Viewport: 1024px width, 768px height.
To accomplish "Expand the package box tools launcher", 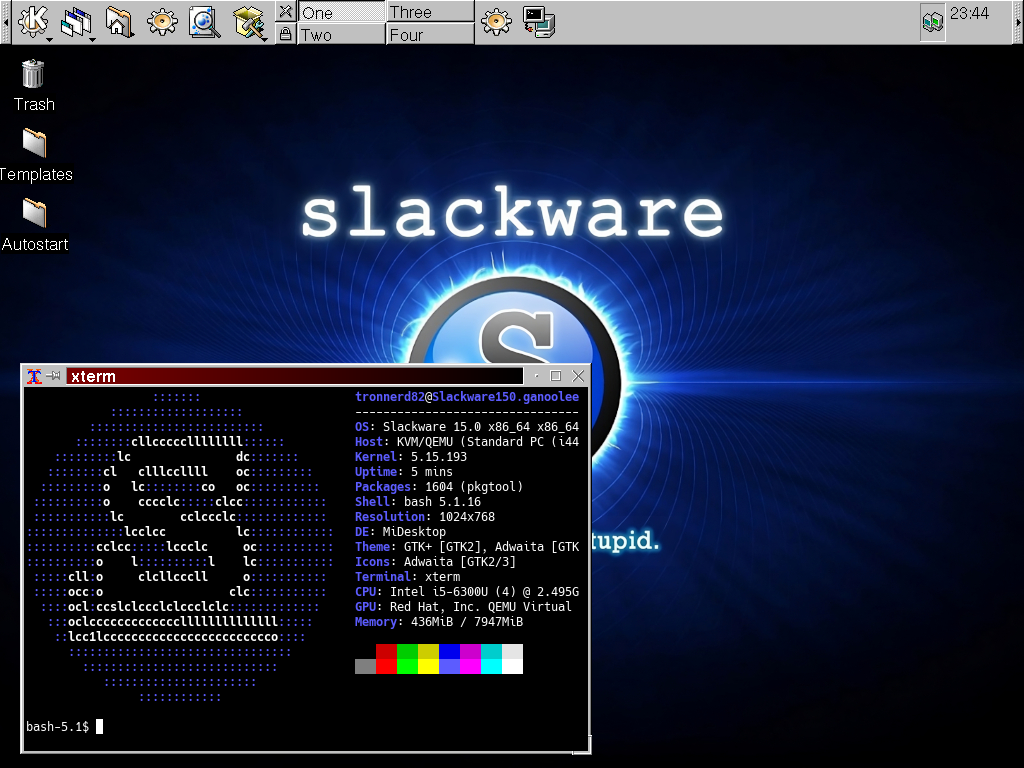I will [x=248, y=22].
